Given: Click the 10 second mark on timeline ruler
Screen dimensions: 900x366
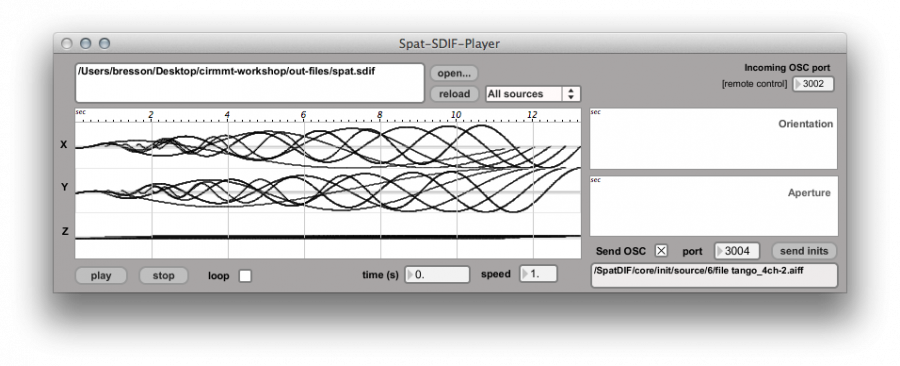Looking at the screenshot, I should pos(456,115).
